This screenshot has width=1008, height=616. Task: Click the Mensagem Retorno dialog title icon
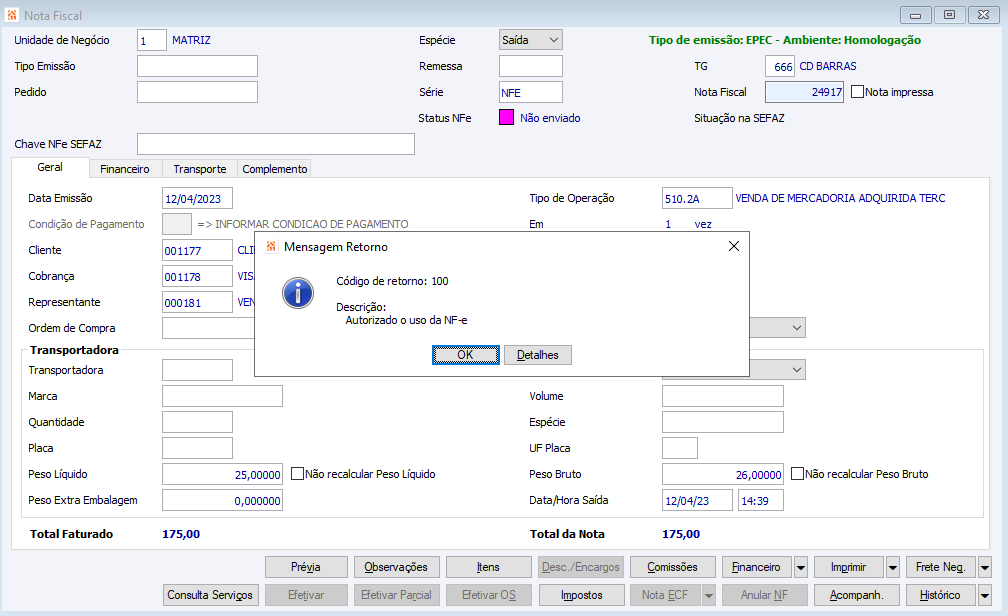tap(271, 246)
